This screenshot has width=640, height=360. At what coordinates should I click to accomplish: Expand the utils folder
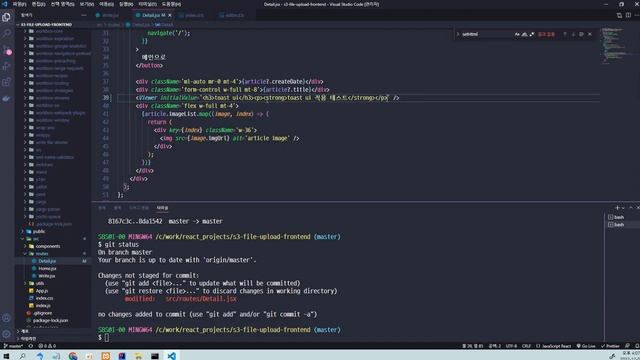click(x=40, y=283)
